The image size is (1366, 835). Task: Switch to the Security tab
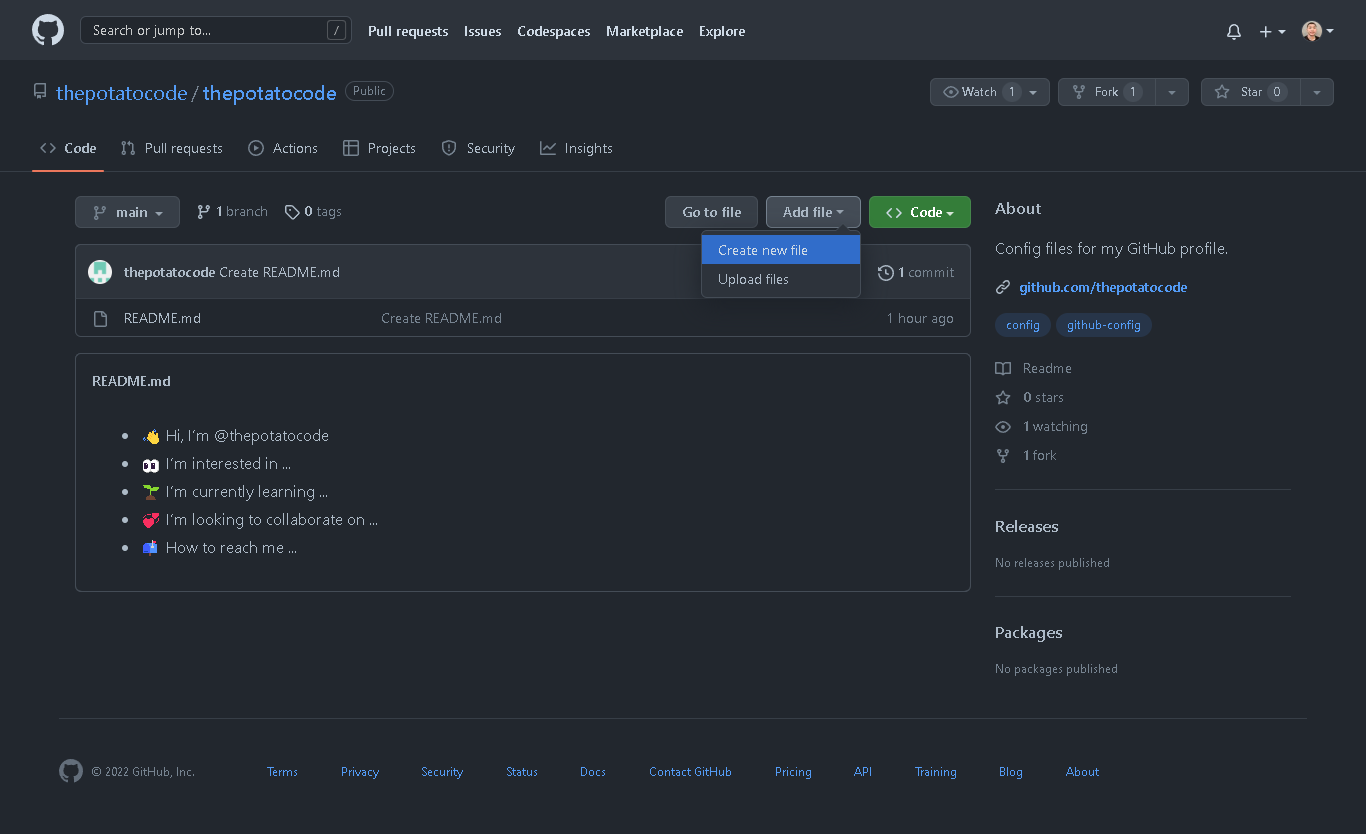(x=479, y=148)
